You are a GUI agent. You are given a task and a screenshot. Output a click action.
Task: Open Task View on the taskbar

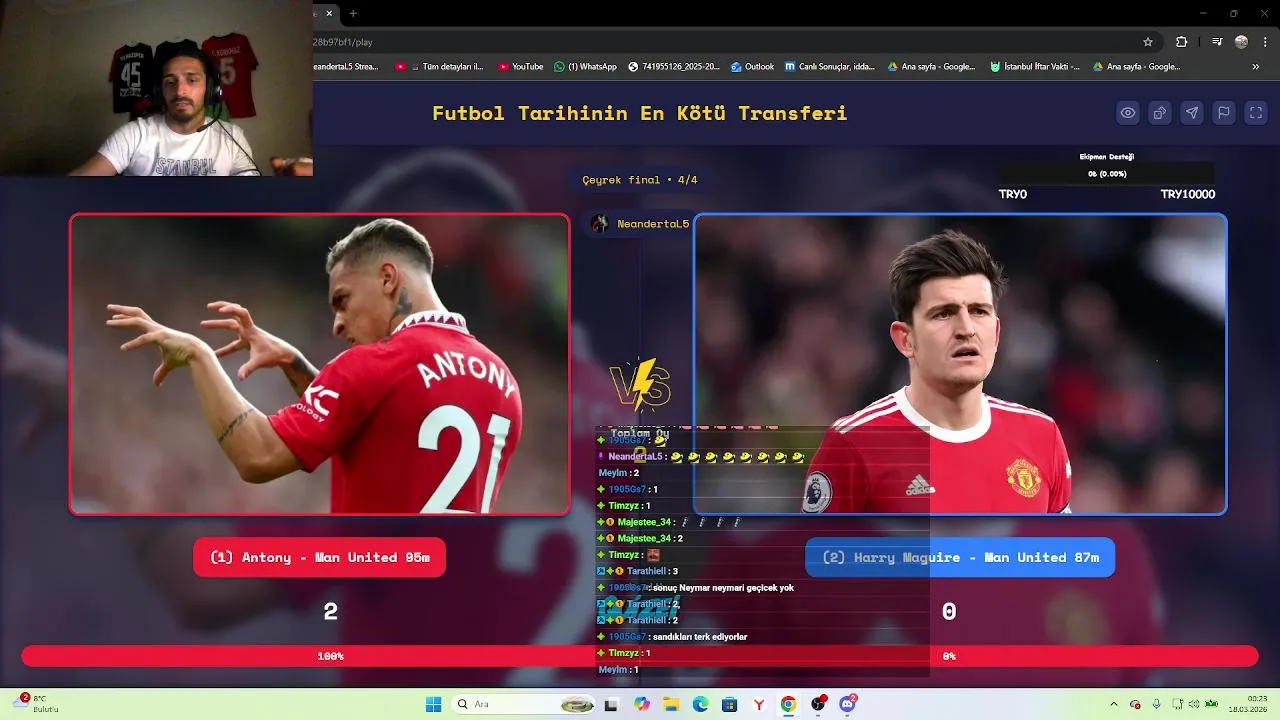611,704
